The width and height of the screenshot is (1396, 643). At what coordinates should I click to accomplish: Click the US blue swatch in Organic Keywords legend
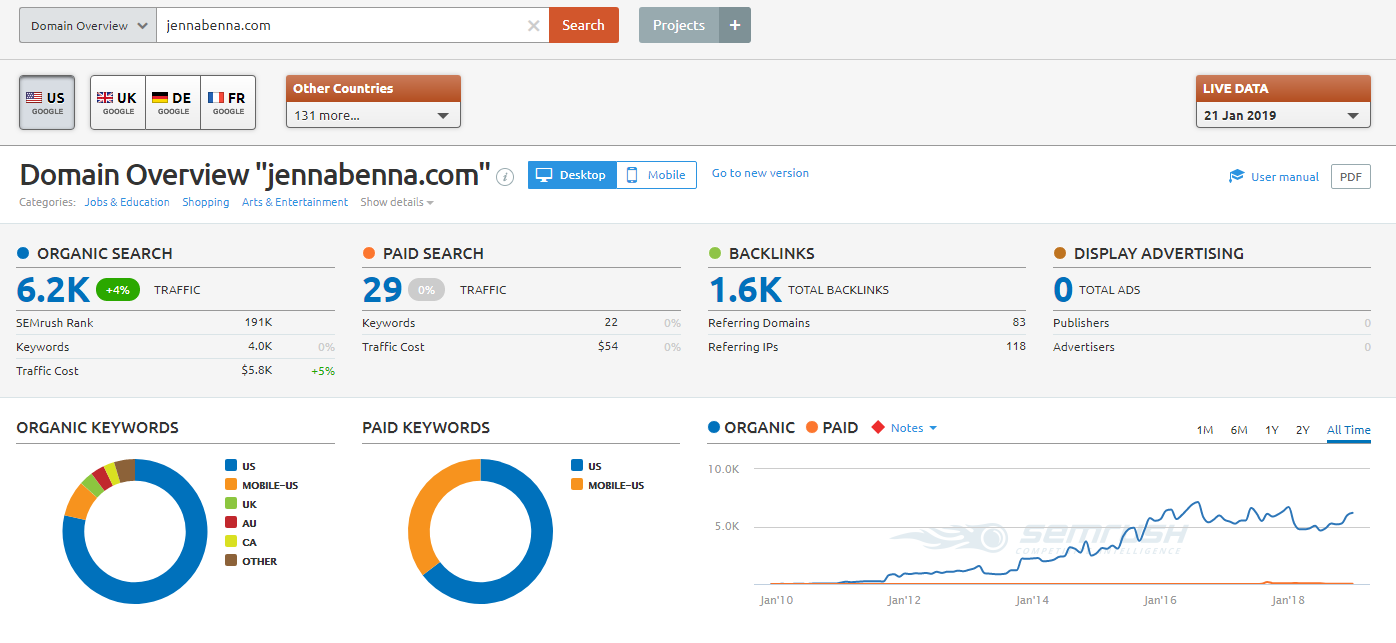[231, 466]
